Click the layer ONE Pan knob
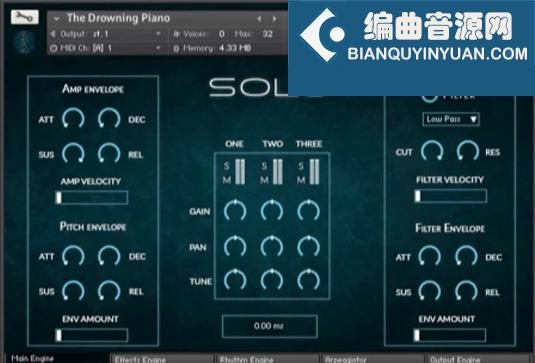The width and height of the screenshot is (535, 363). click(235, 246)
